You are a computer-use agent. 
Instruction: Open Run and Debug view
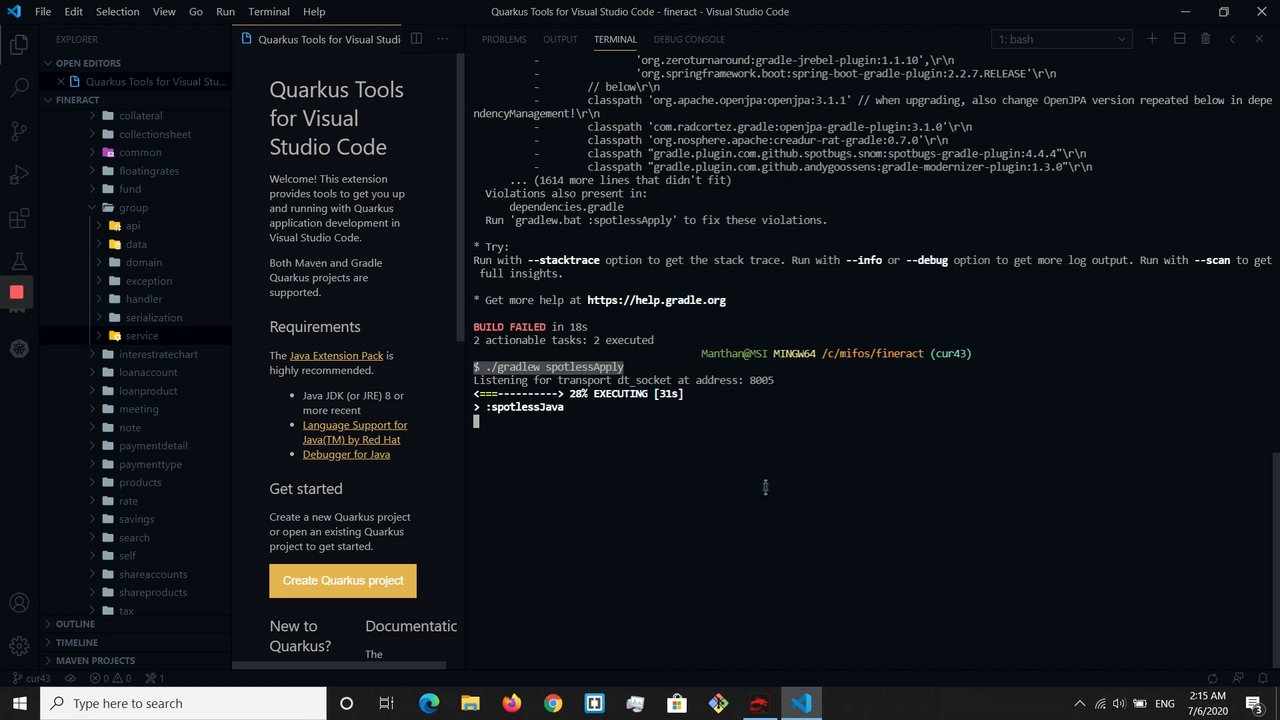pos(19,175)
